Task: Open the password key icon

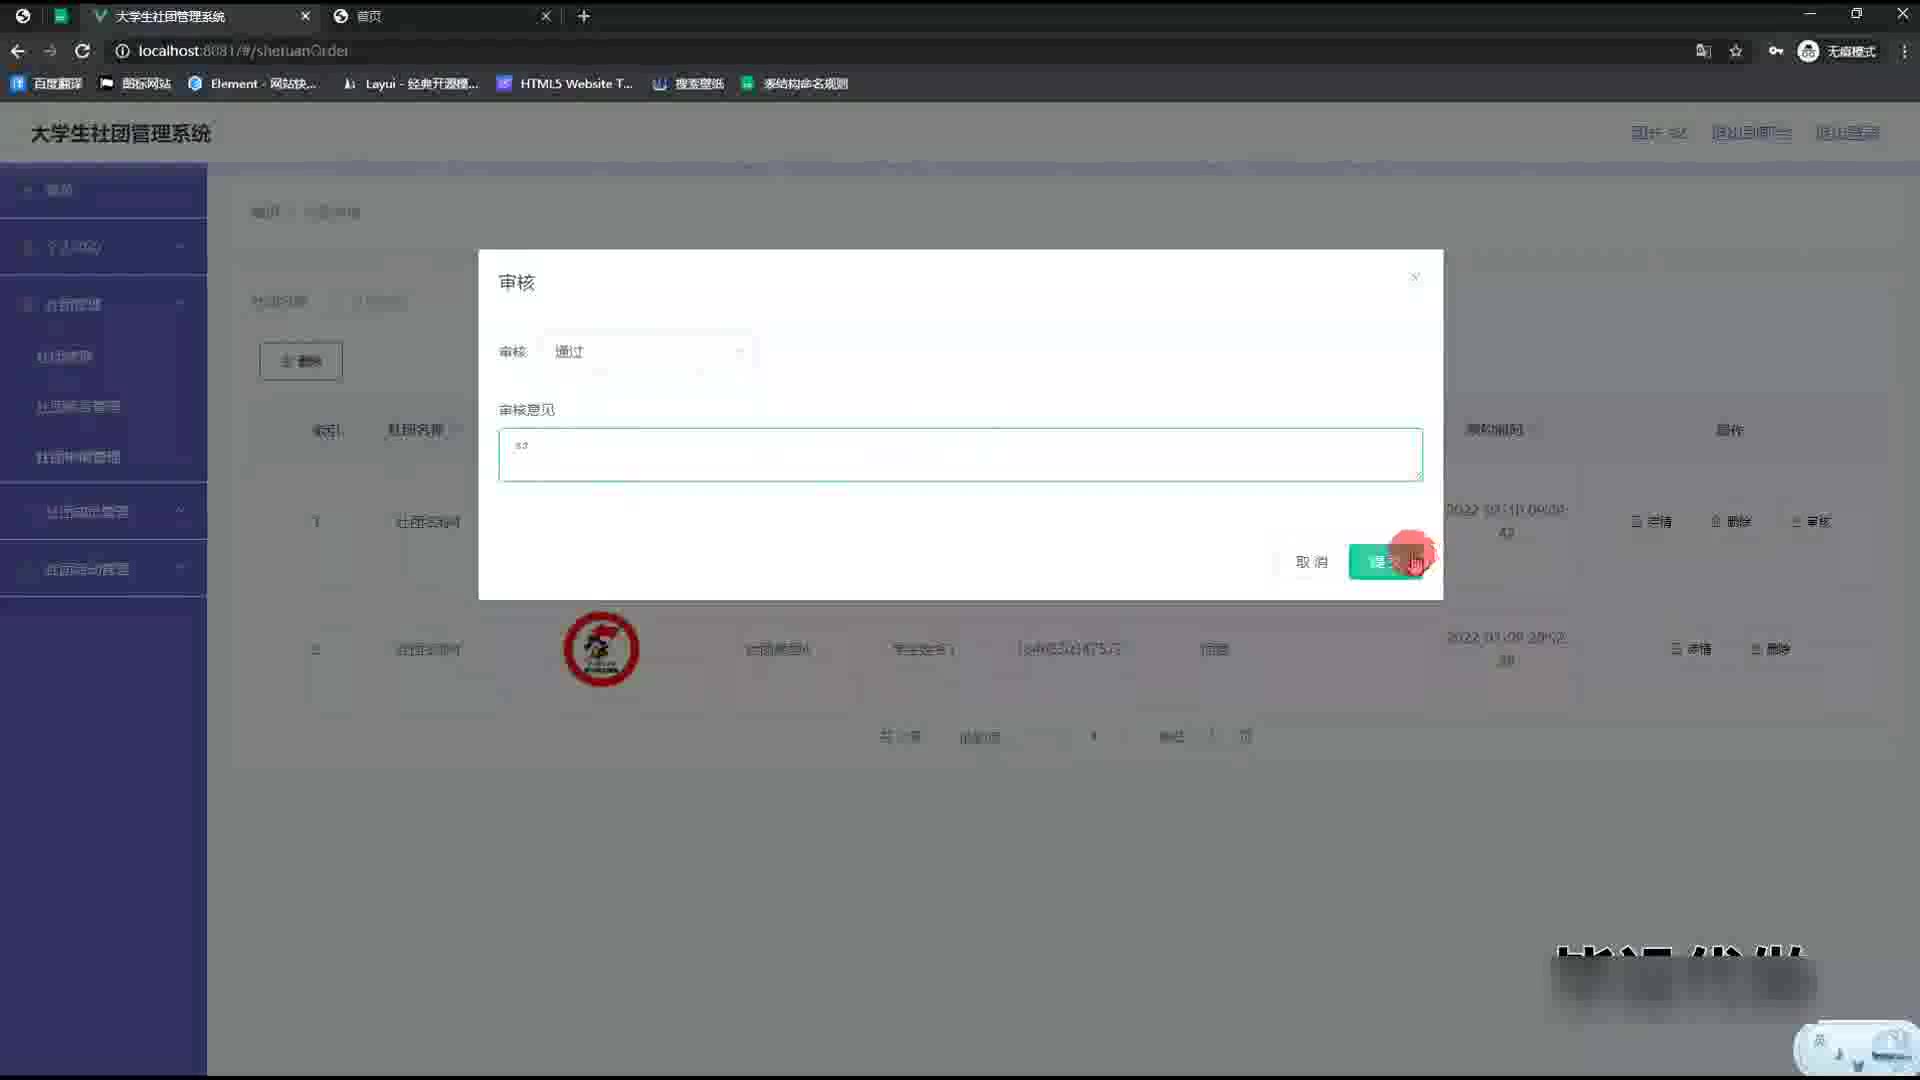Action: coord(1775,51)
